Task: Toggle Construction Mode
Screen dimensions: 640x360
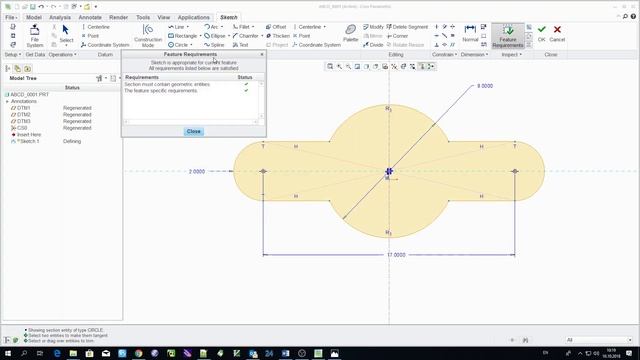Action: click(148, 36)
